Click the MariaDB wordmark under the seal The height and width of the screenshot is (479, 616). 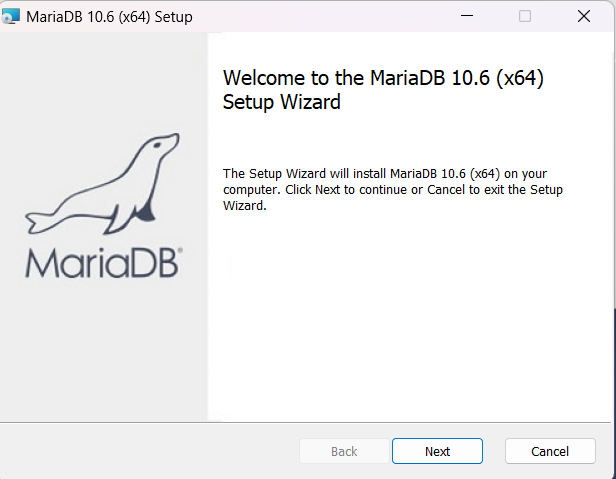[x=102, y=262]
